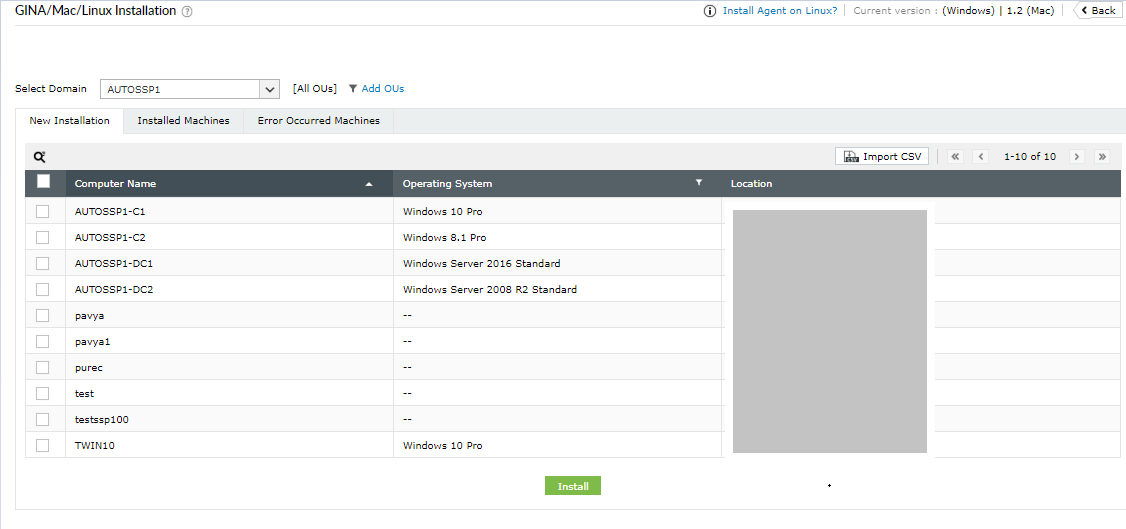Open Operating System column filter icon
1126x529 pixels.
click(x=699, y=182)
